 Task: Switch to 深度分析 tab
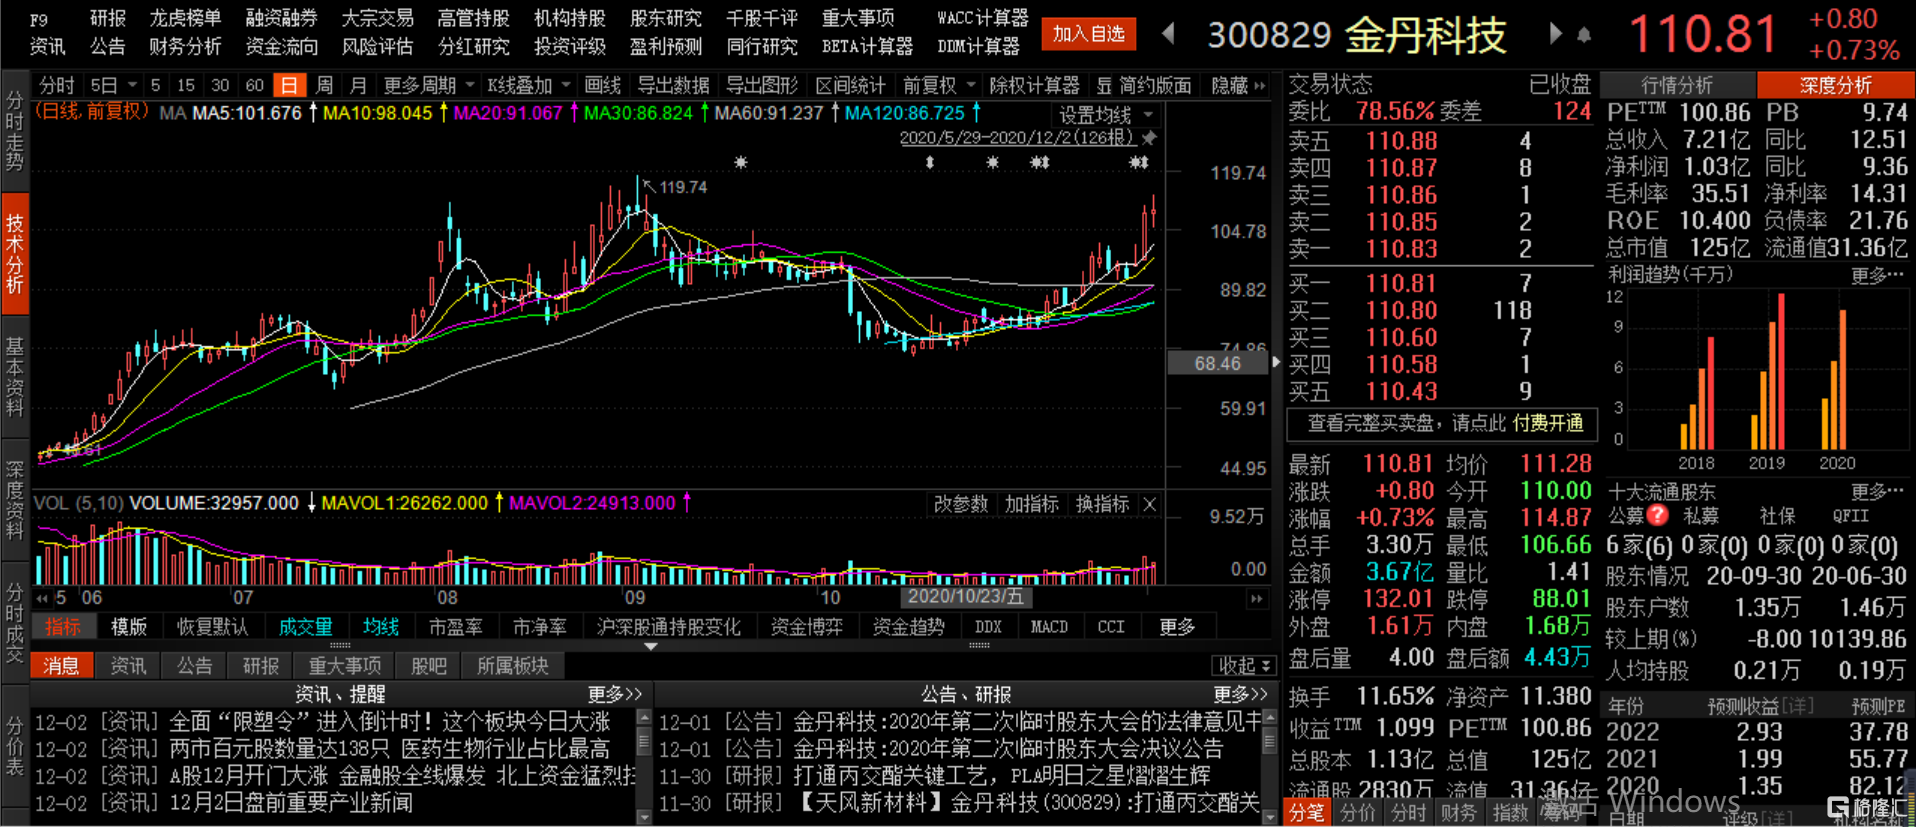point(1835,85)
